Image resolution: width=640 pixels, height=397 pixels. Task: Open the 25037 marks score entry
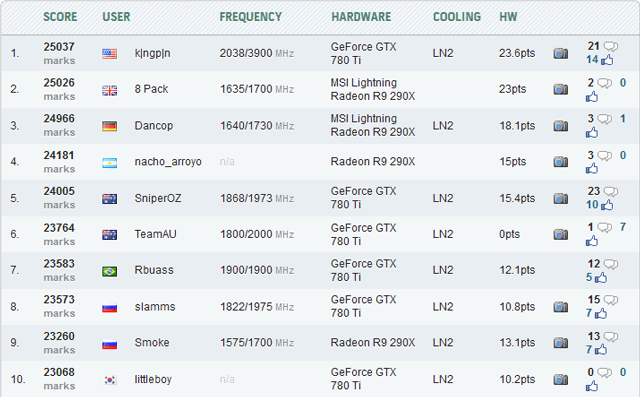[x=59, y=53]
